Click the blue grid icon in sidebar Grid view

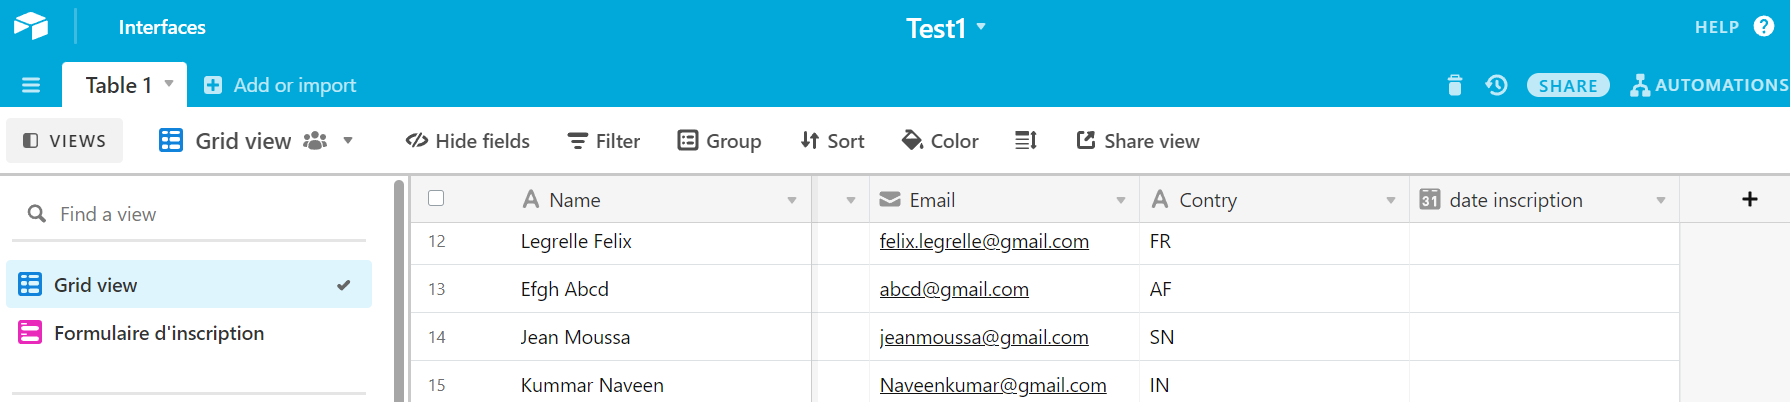pos(30,284)
